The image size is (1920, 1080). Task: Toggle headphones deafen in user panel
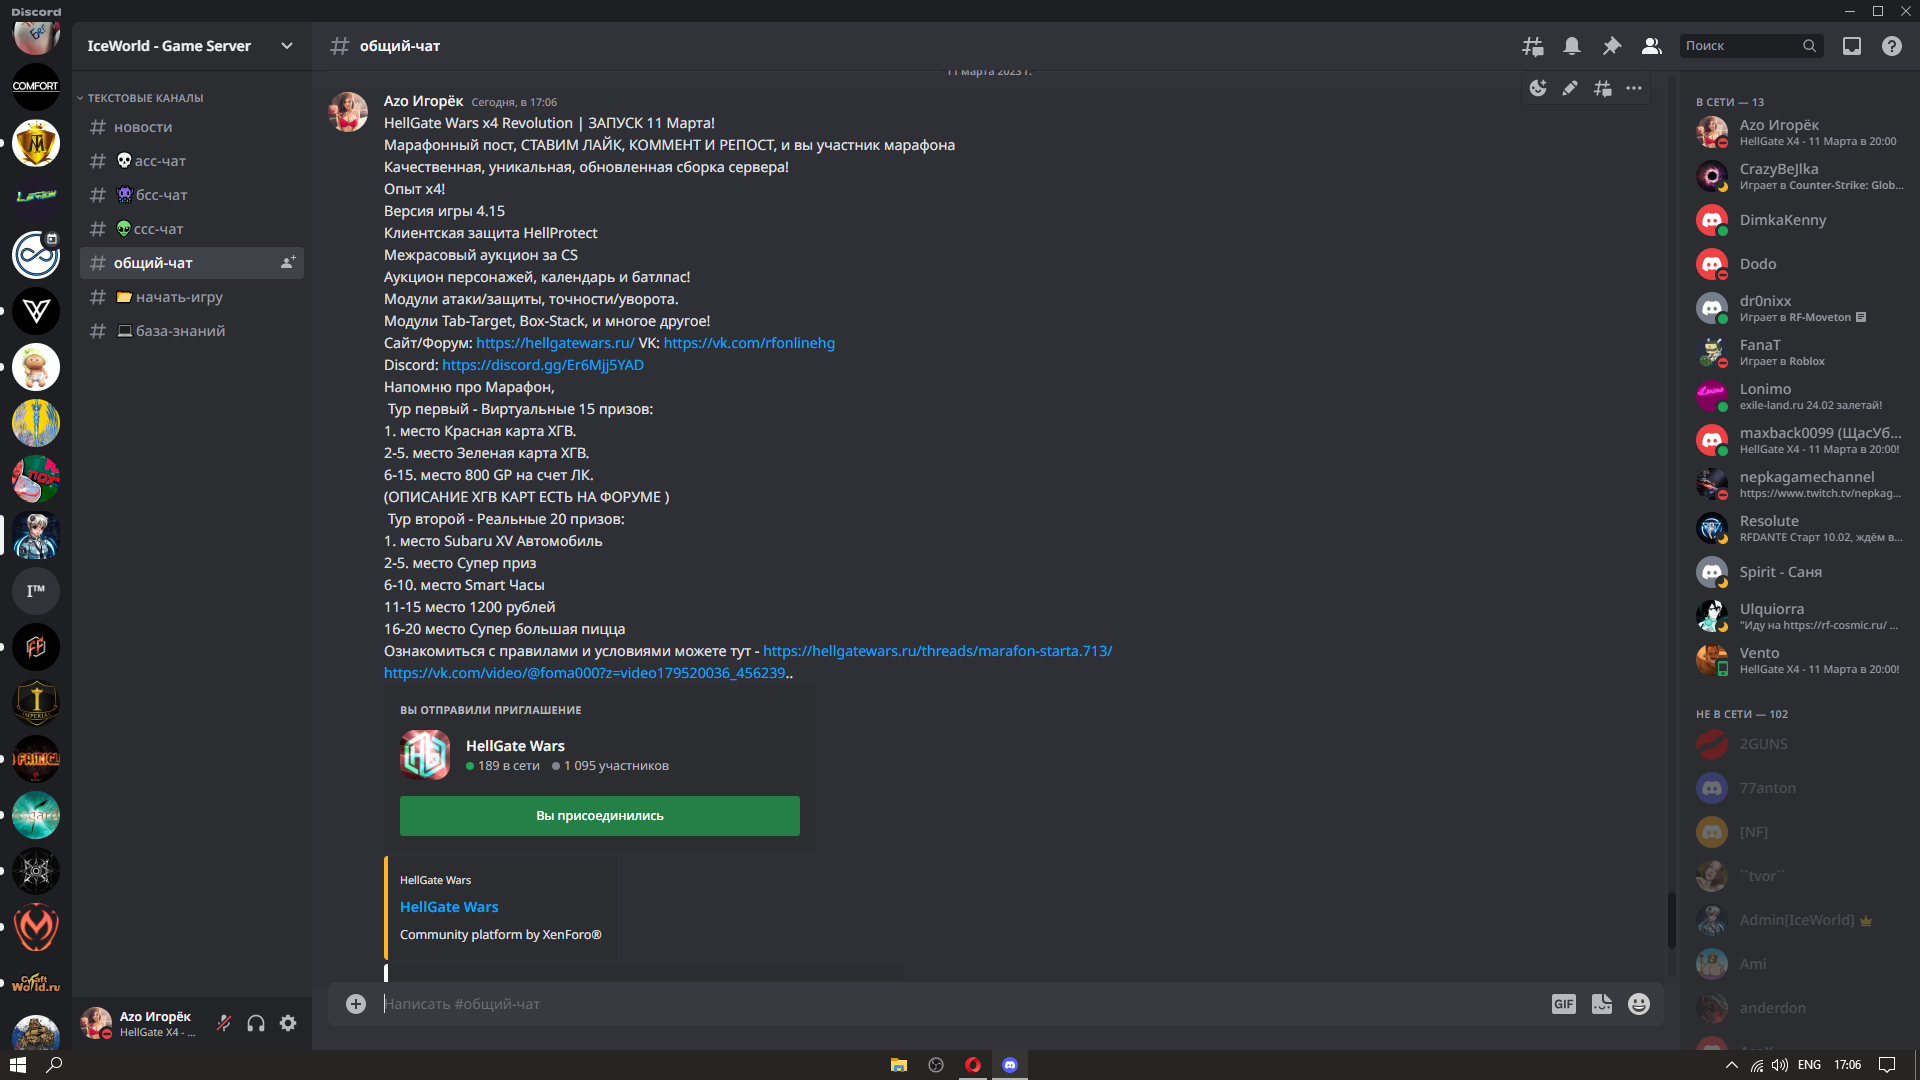(x=256, y=1023)
